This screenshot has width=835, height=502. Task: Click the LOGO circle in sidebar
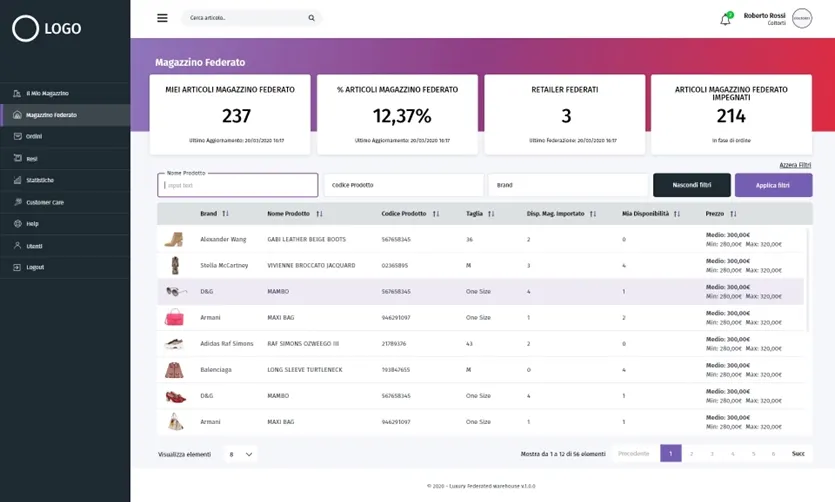[26, 28]
